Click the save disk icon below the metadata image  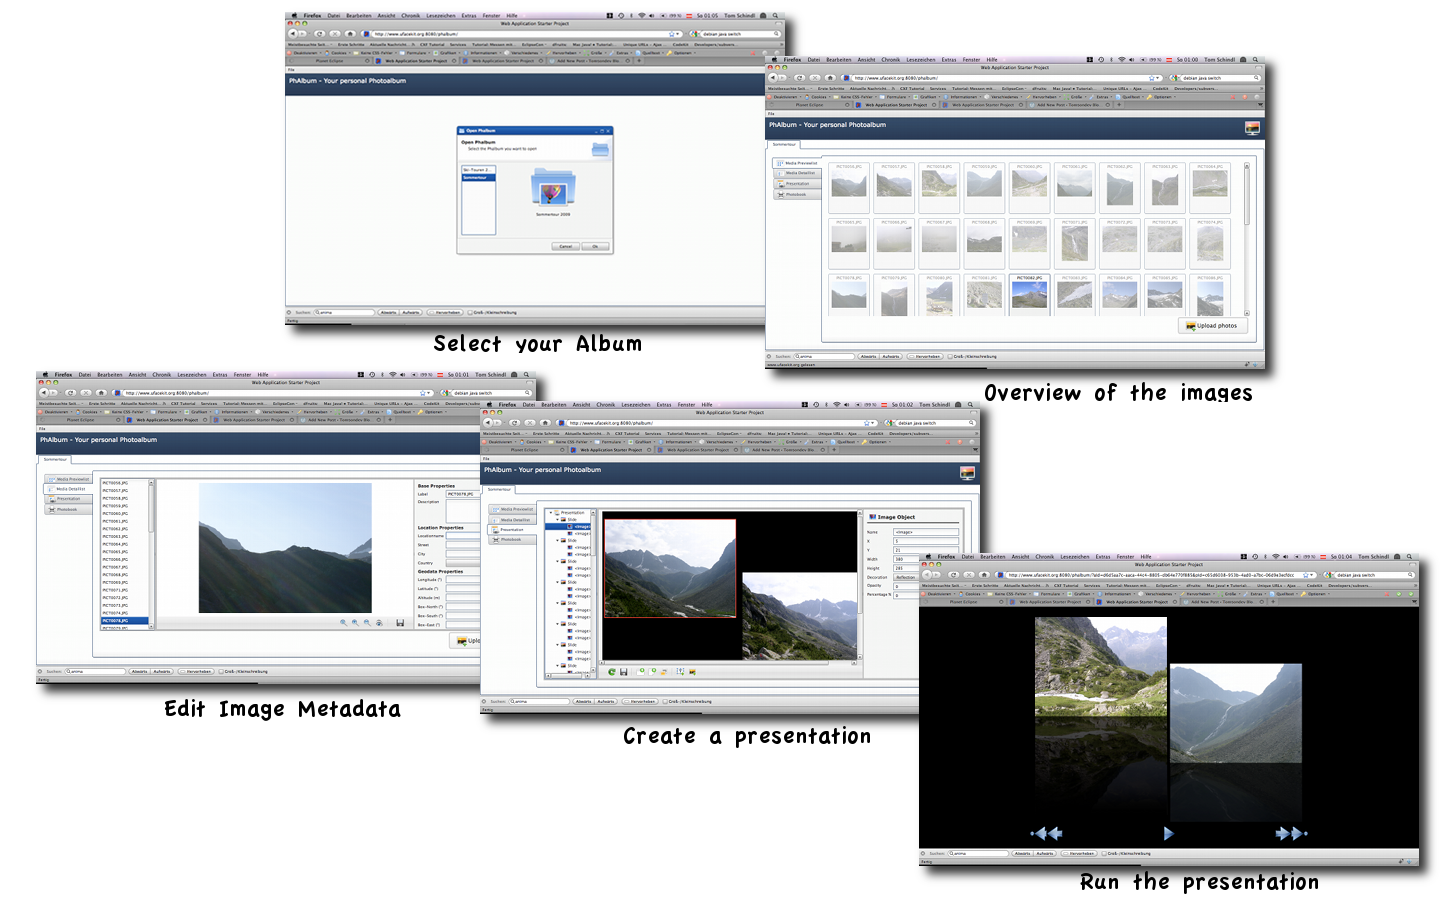tap(400, 623)
